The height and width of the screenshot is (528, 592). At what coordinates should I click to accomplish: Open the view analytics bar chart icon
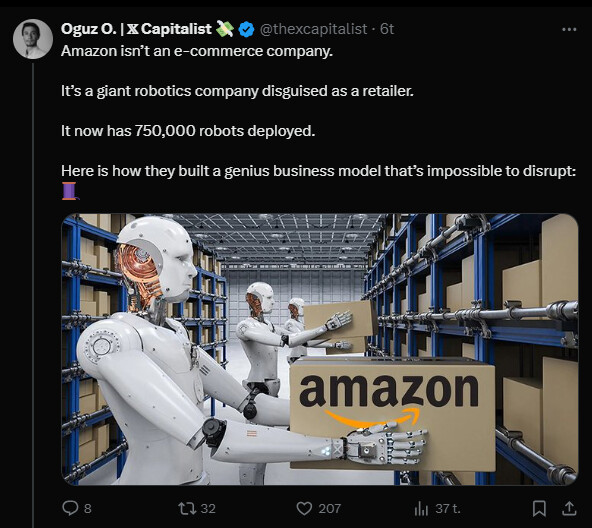421,508
